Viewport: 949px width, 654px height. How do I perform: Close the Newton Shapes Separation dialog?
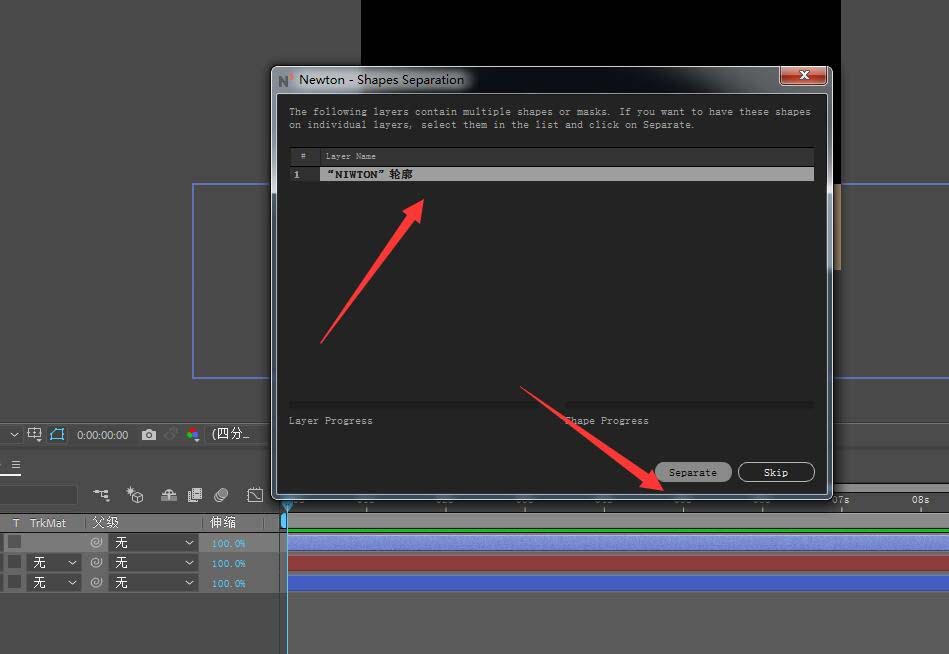click(x=804, y=76)
